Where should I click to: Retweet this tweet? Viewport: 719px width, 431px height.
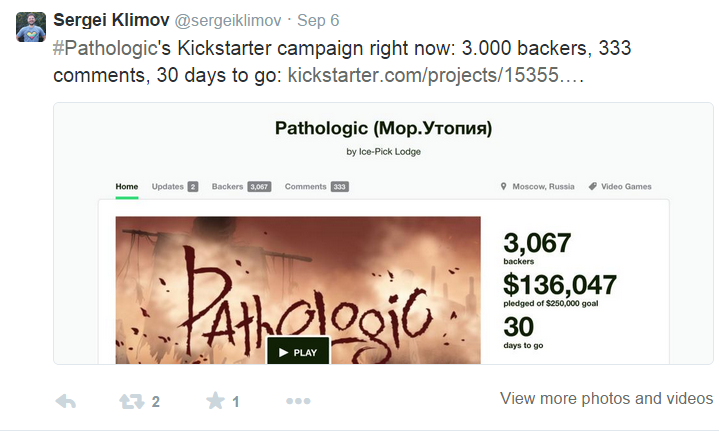click(x=131, y=401)
